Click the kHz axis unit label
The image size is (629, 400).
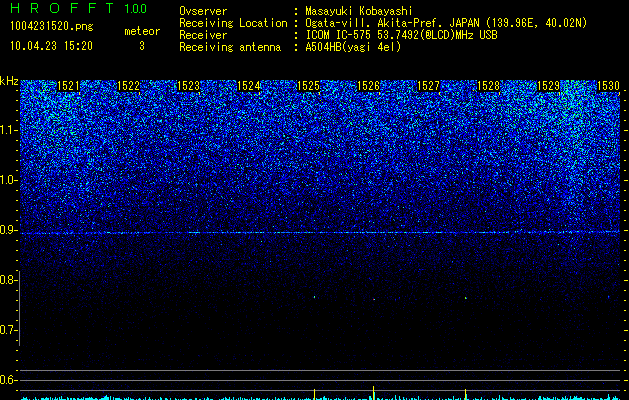pos(9,81)
